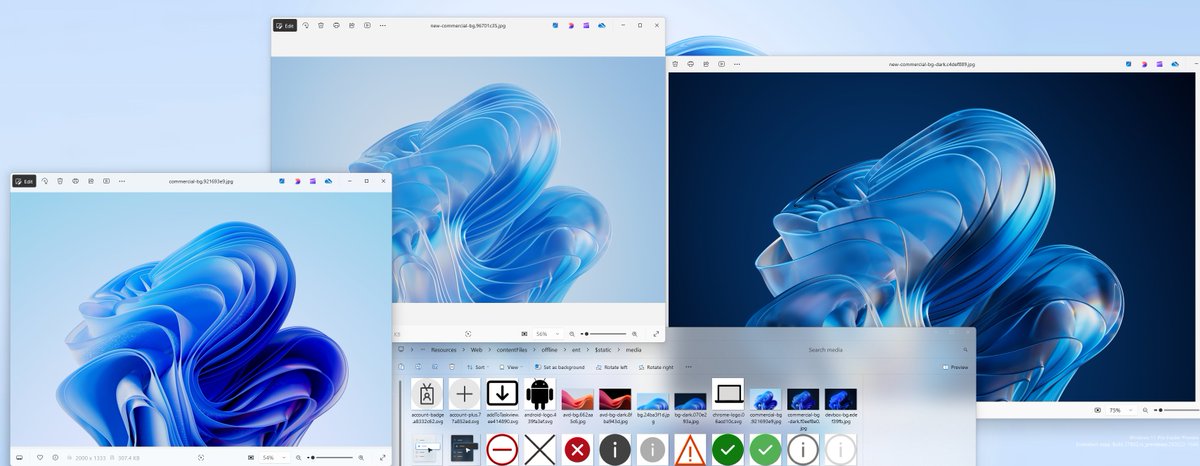Adjust zoom slider in commercial-bg.921693e9.jpg window
This screenshot has height=466, width=1200.
point(329,457)
